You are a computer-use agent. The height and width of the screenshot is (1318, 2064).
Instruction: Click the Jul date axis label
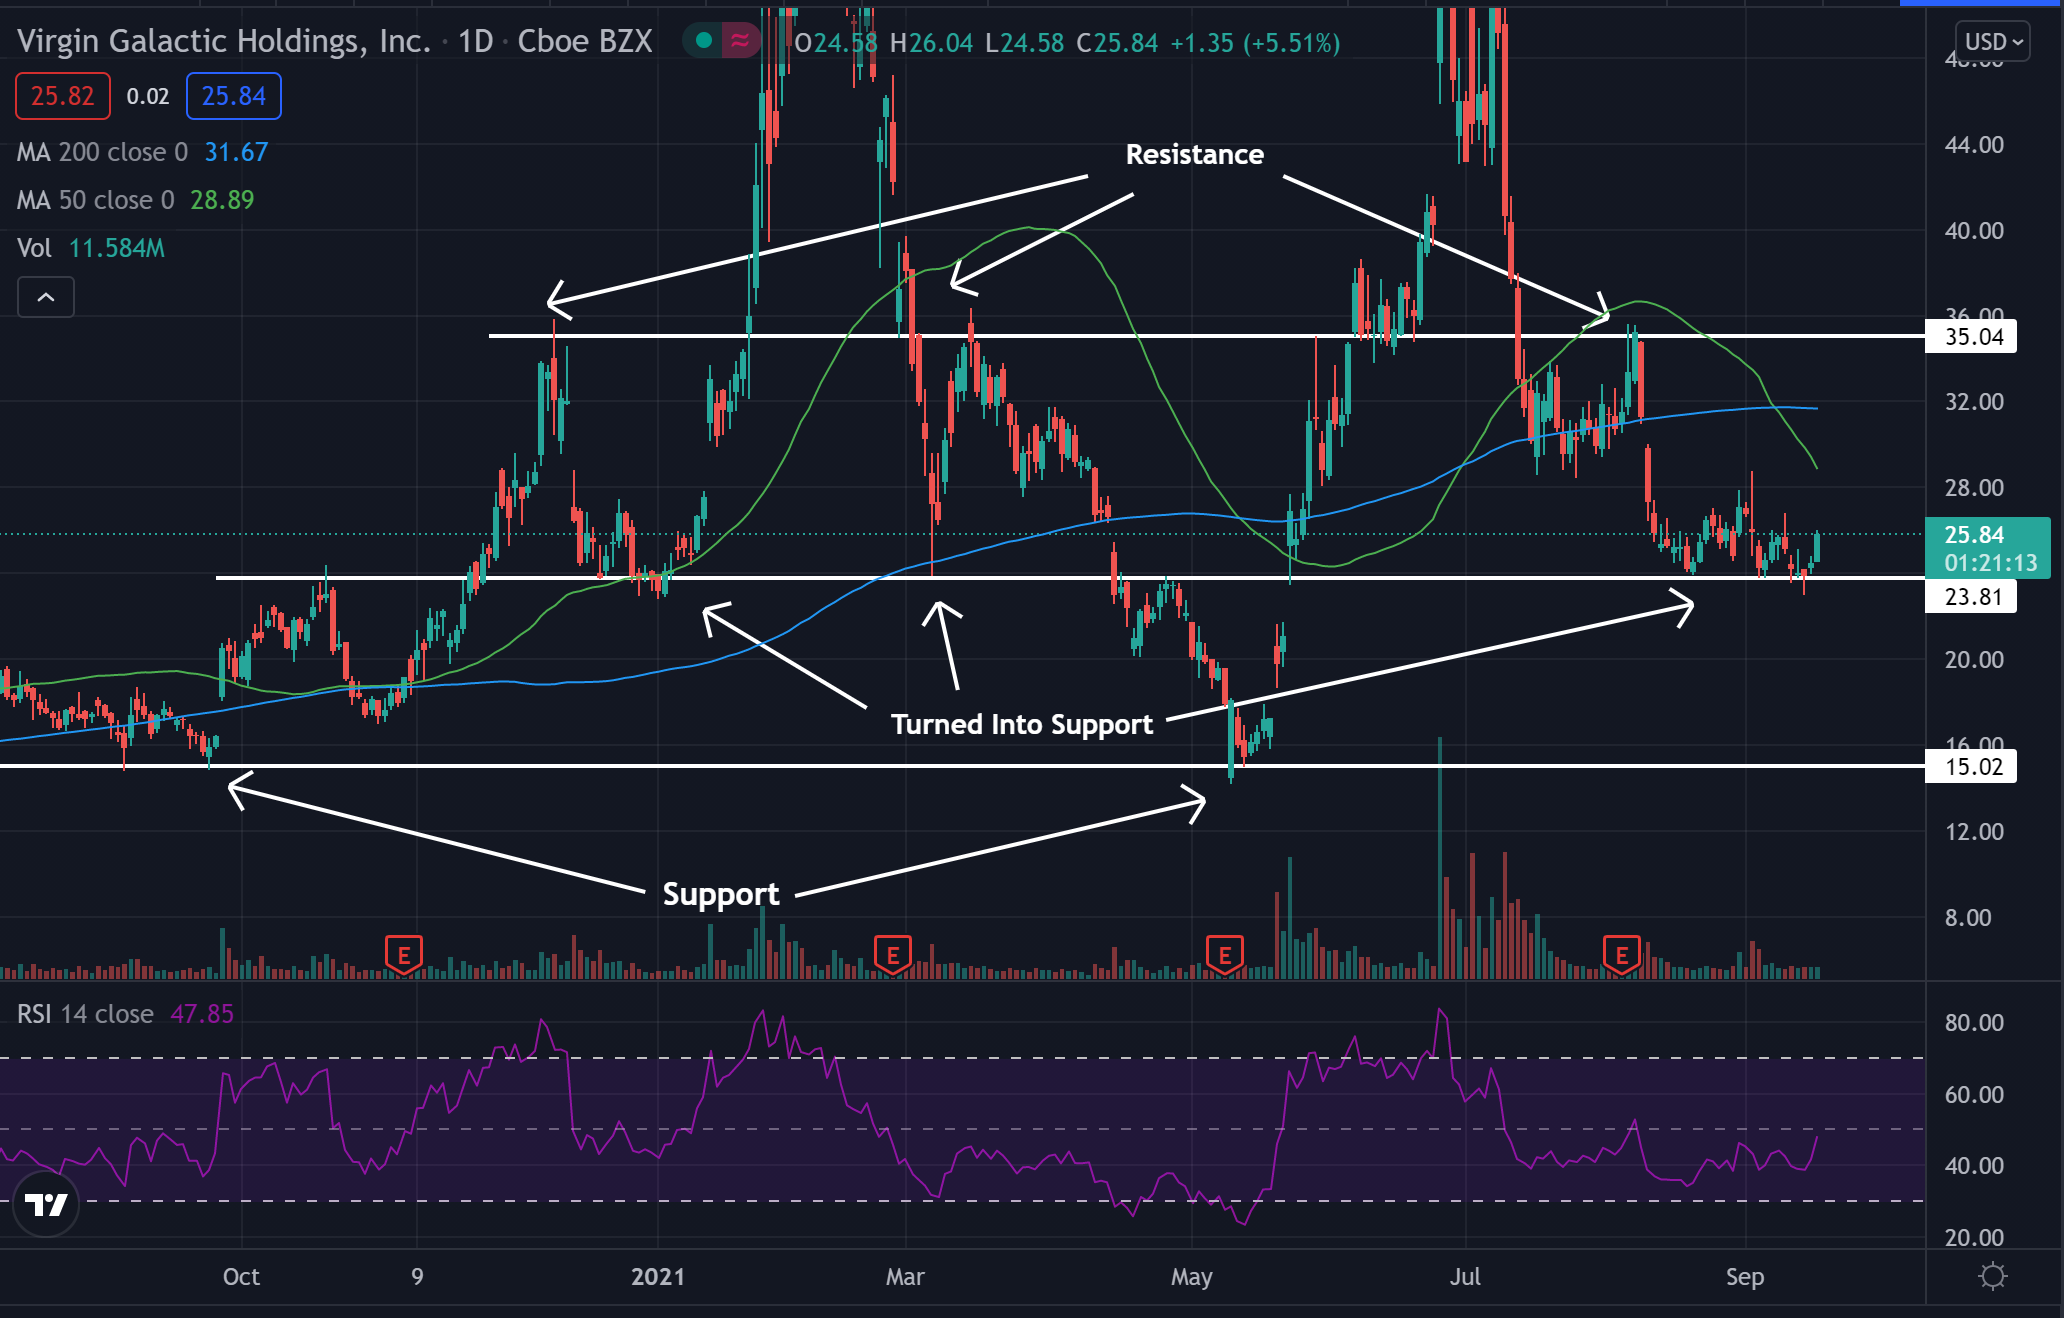tap(1465, 1277)
